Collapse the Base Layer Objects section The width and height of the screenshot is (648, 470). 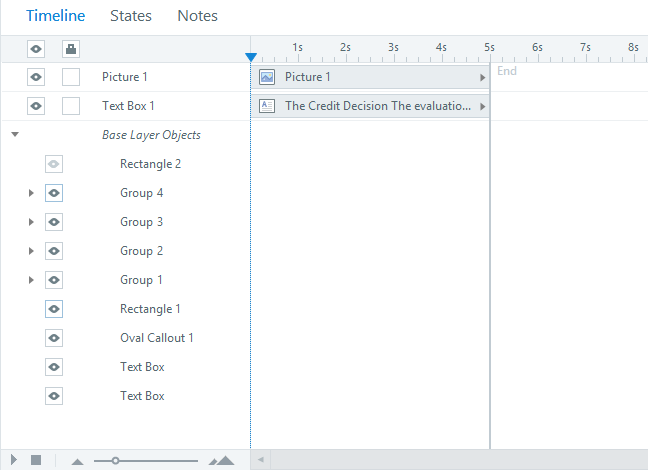(x=15, y=134)
